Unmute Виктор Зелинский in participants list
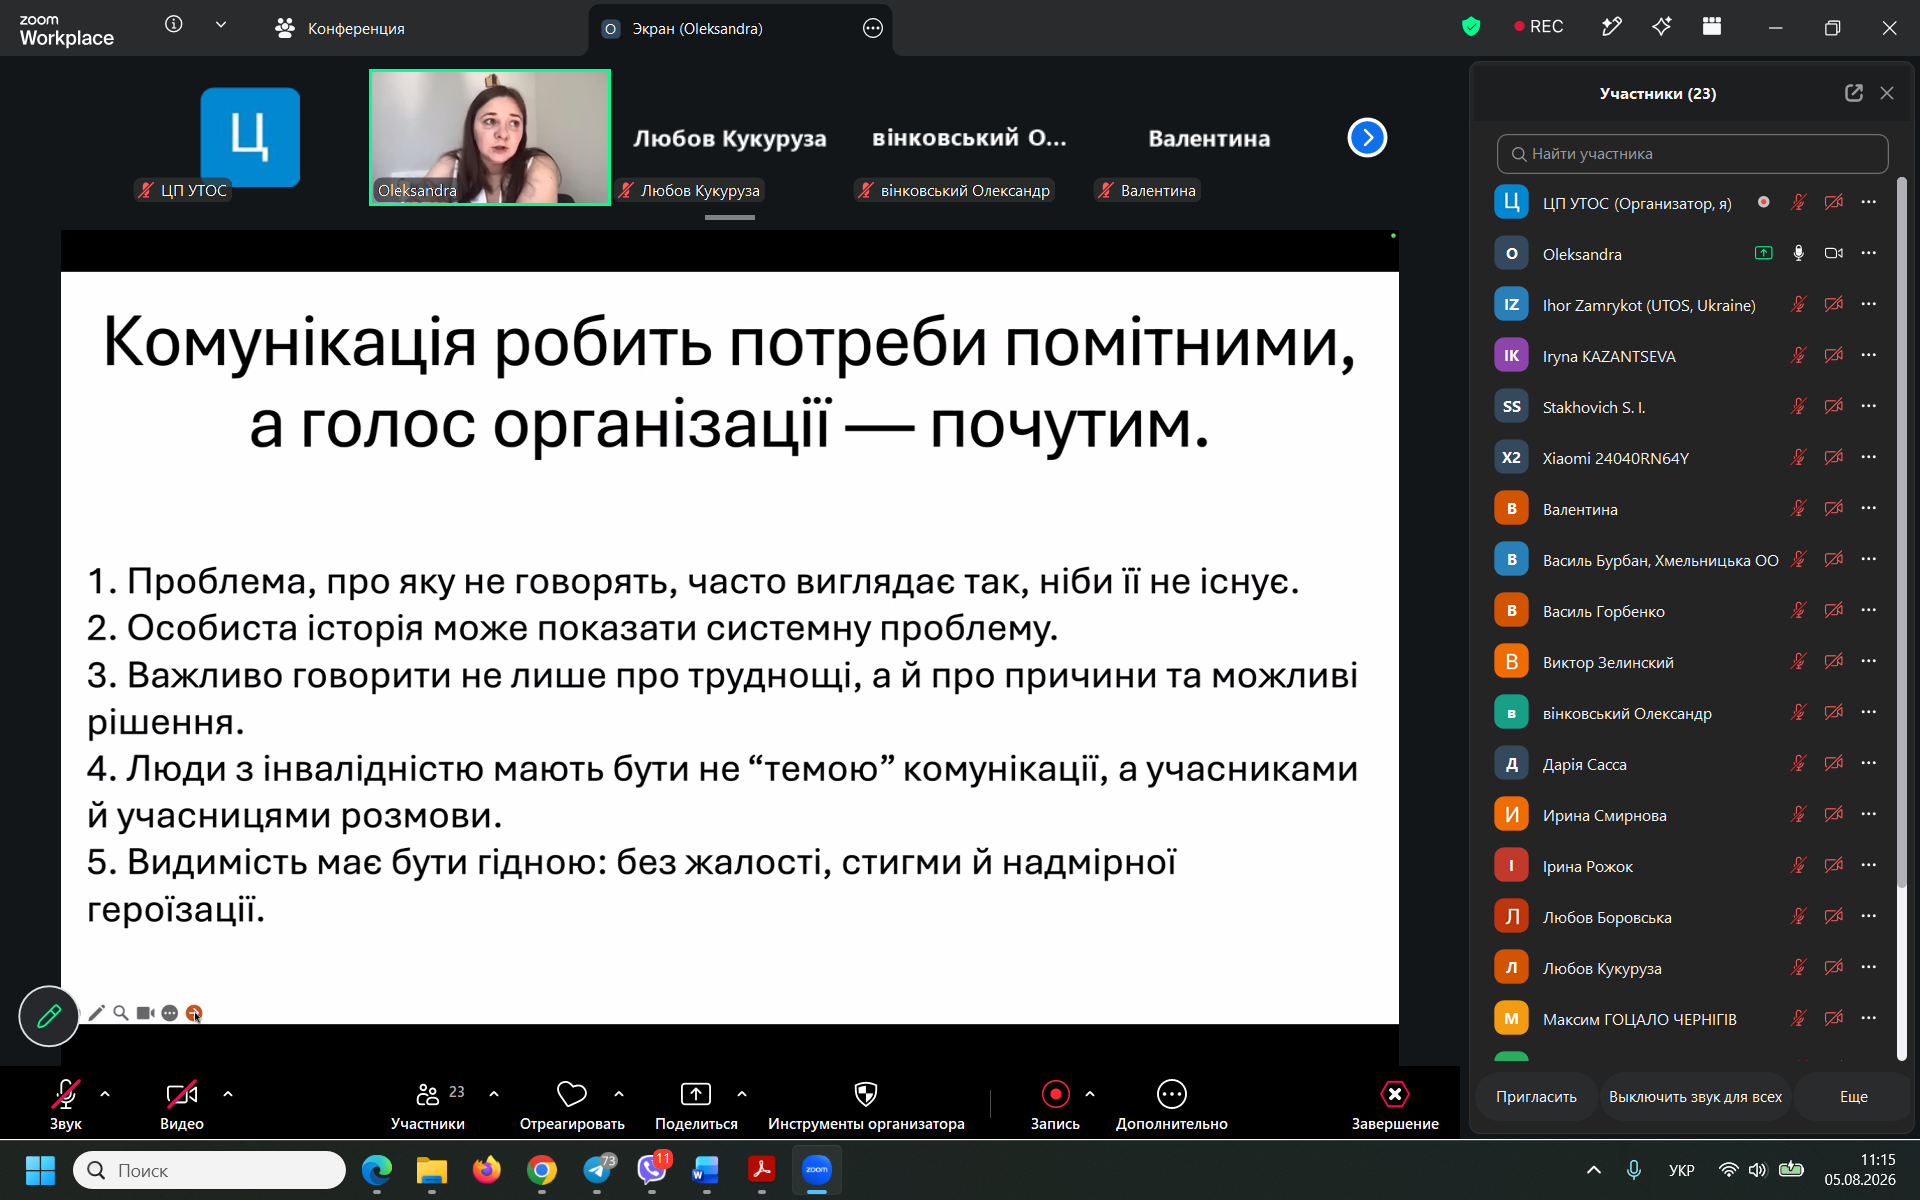 (1798, 662)
